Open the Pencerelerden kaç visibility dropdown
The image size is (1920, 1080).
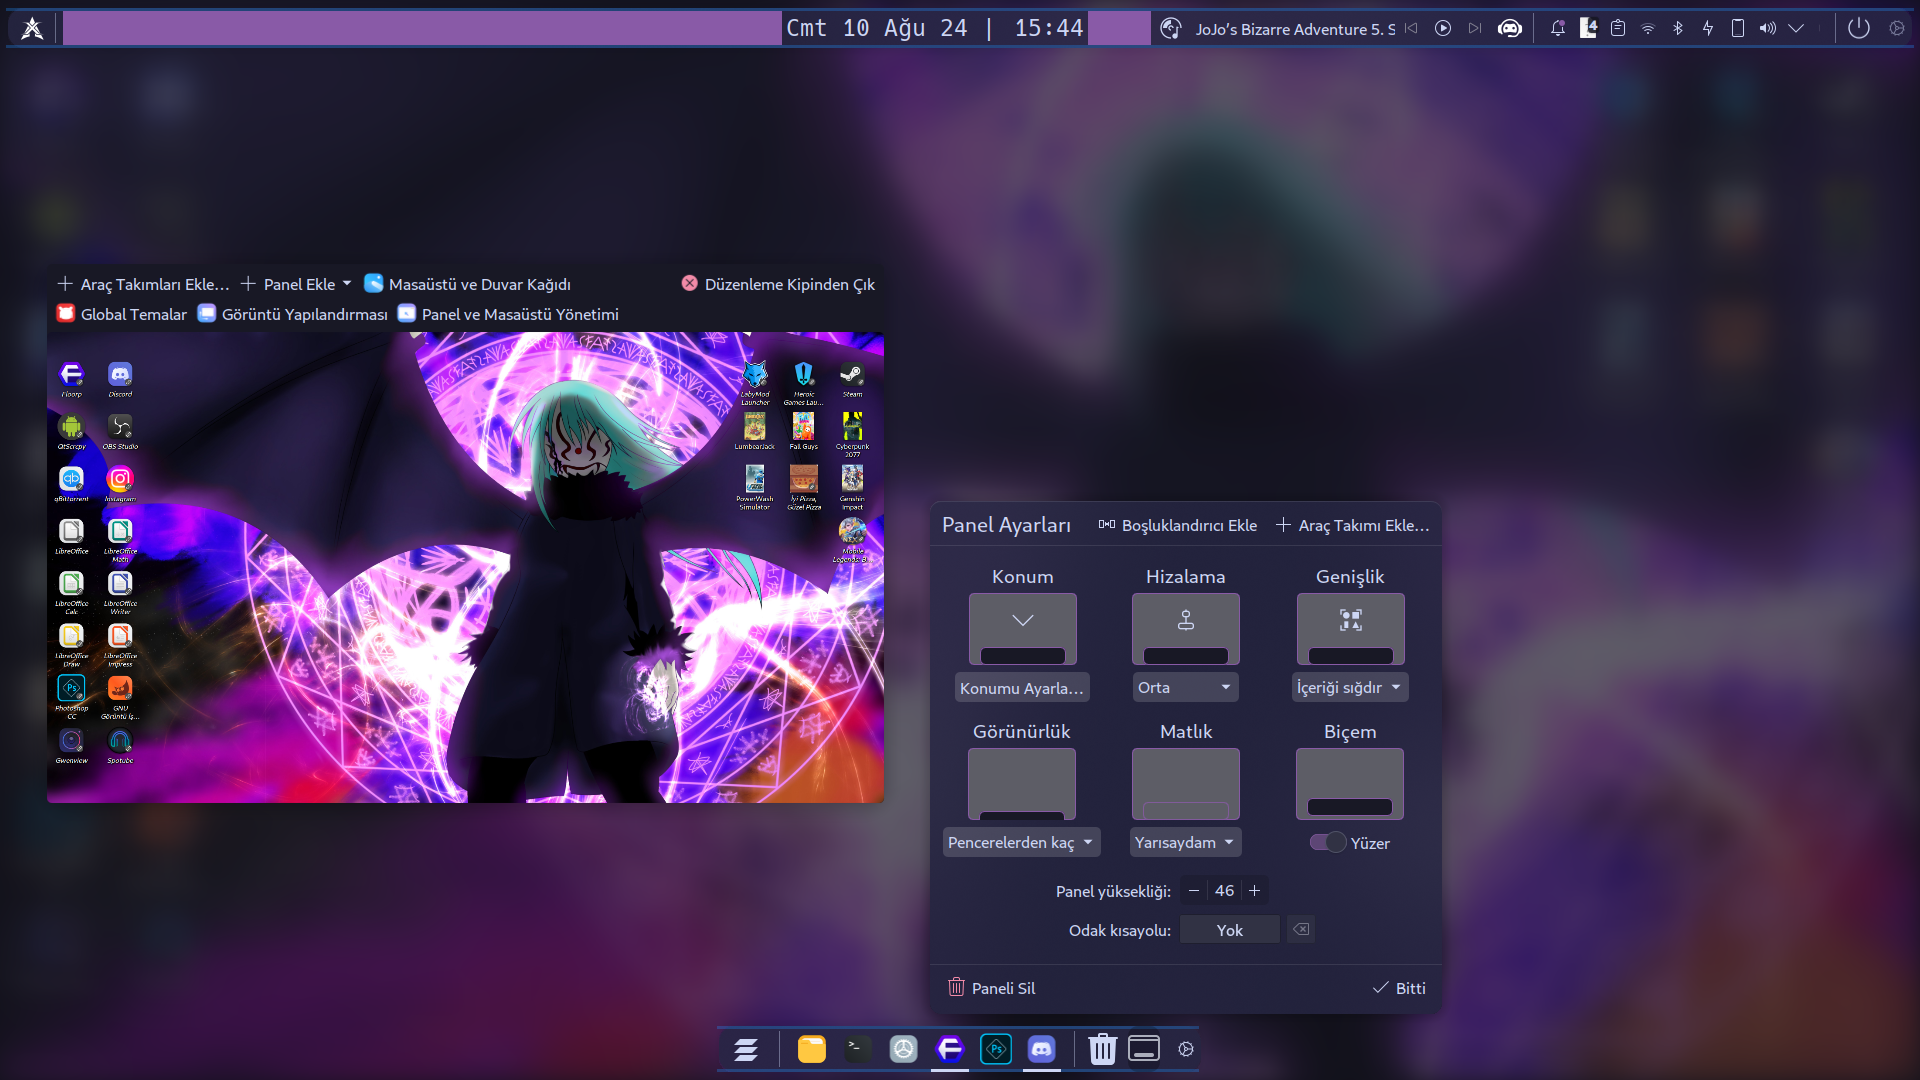pos(1021,843)
